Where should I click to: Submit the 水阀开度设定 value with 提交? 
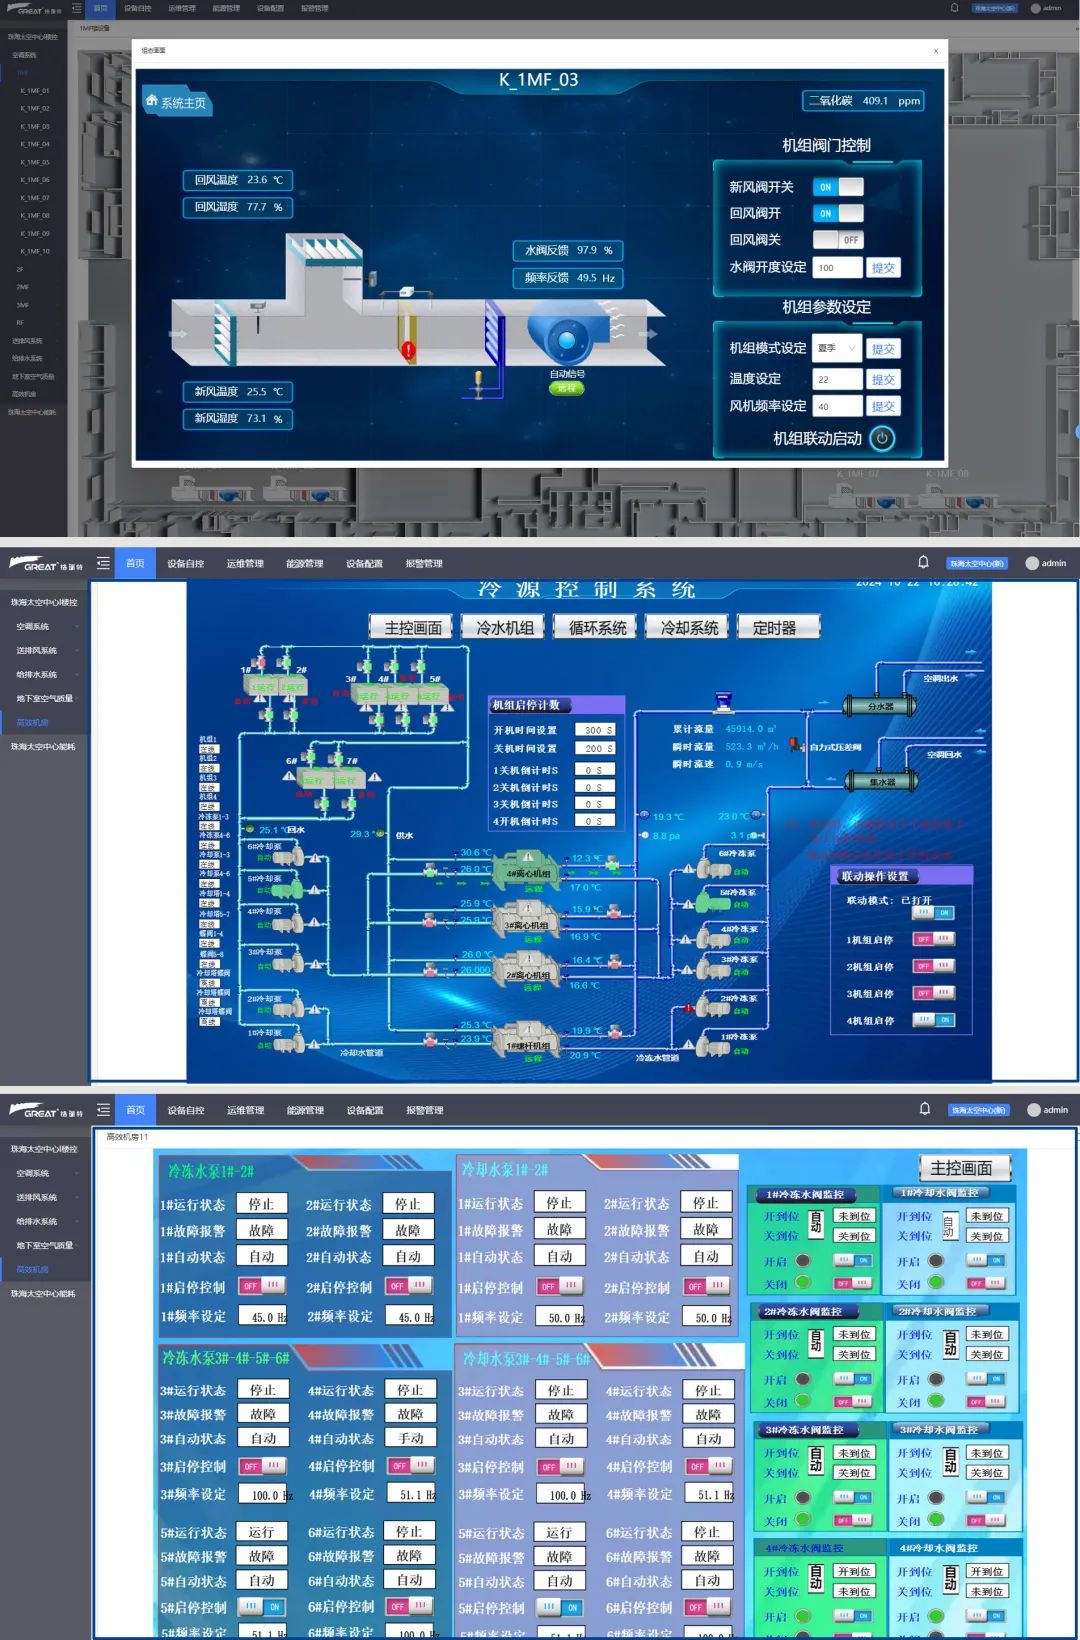pos(883,268)
